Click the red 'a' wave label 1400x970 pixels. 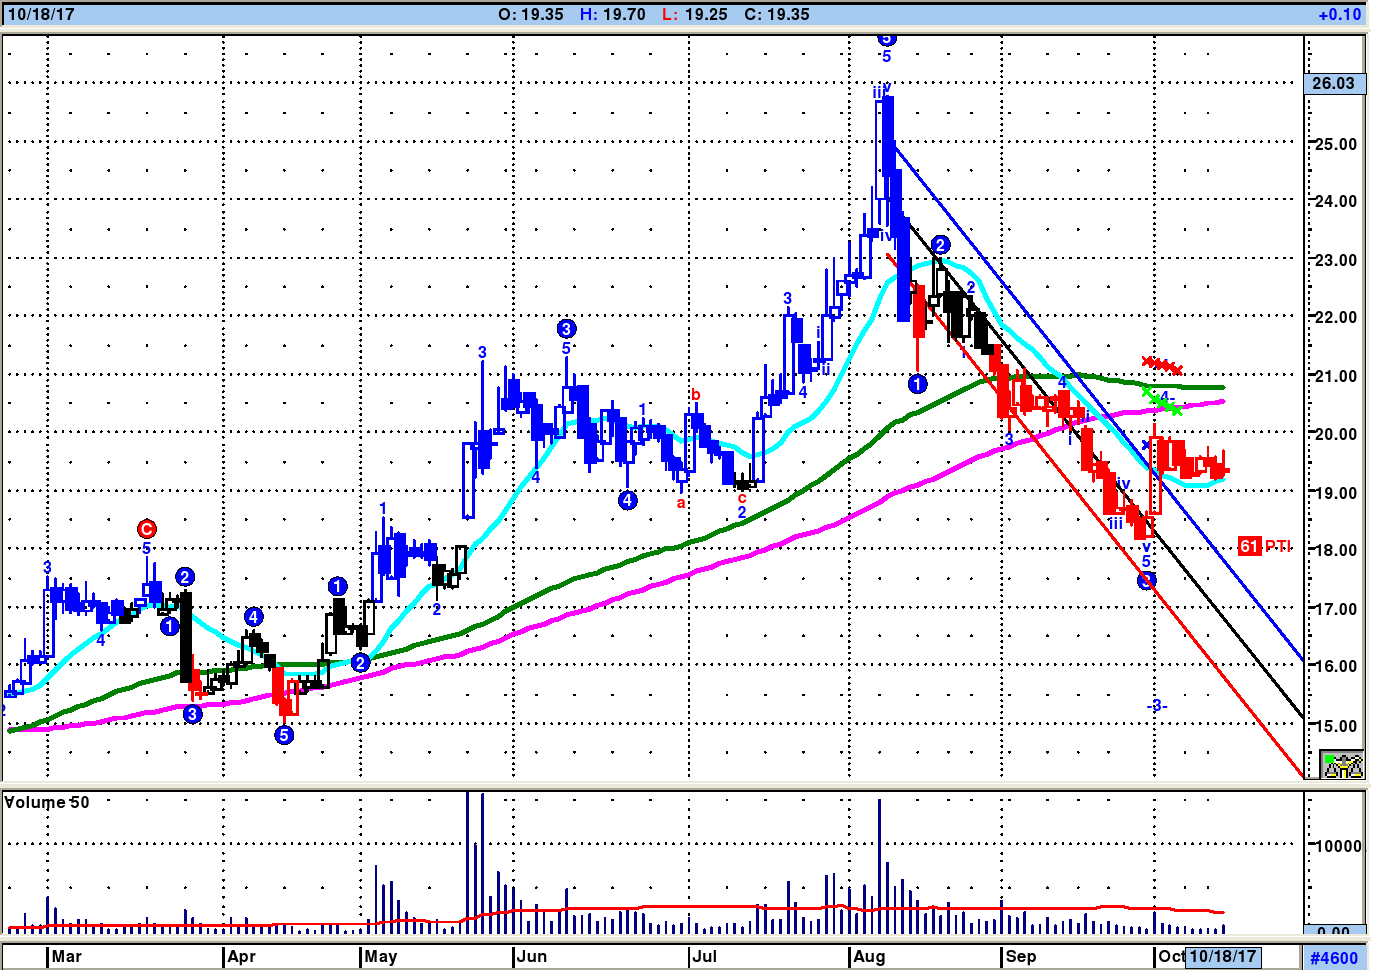(681, 503)
